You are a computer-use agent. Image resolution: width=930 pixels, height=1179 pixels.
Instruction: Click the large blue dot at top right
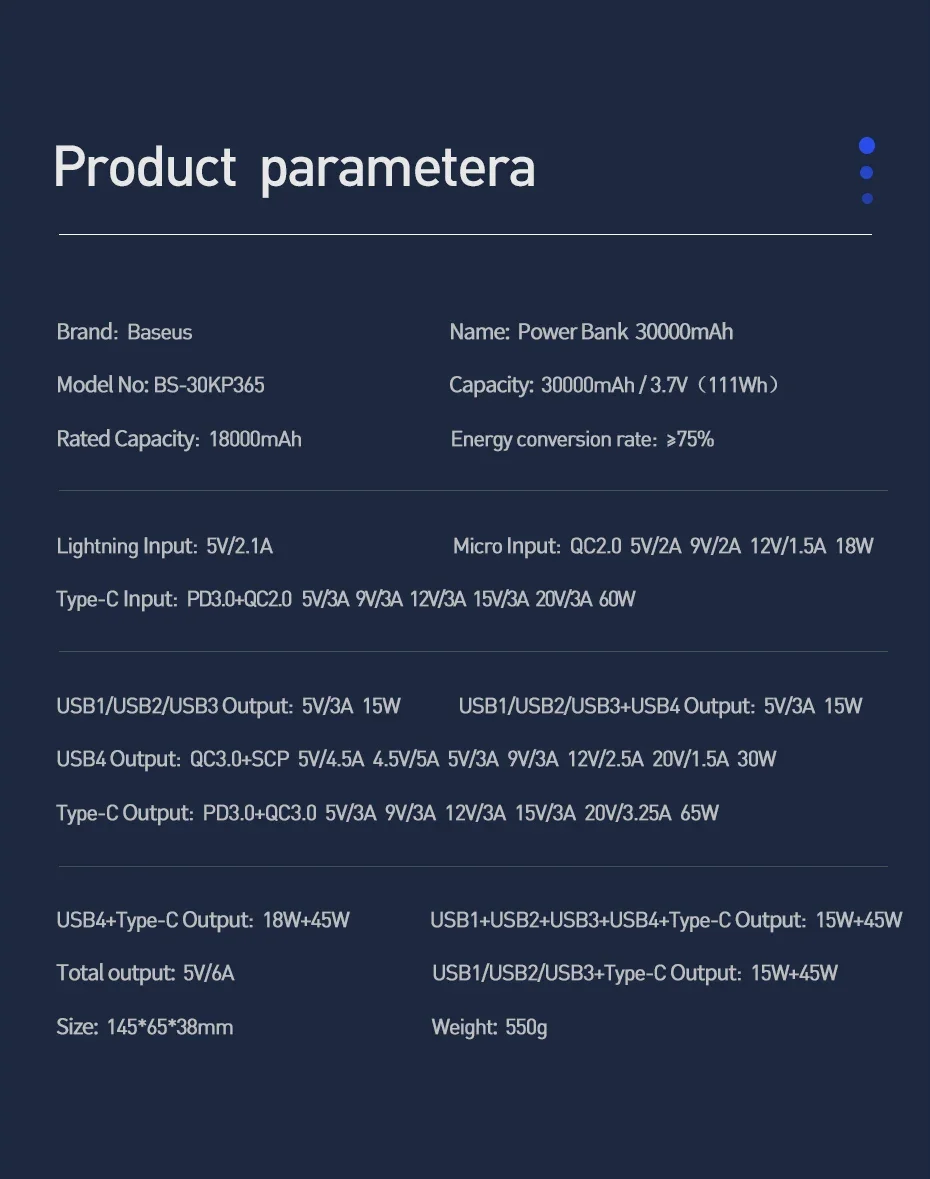[x=867, y=146]
